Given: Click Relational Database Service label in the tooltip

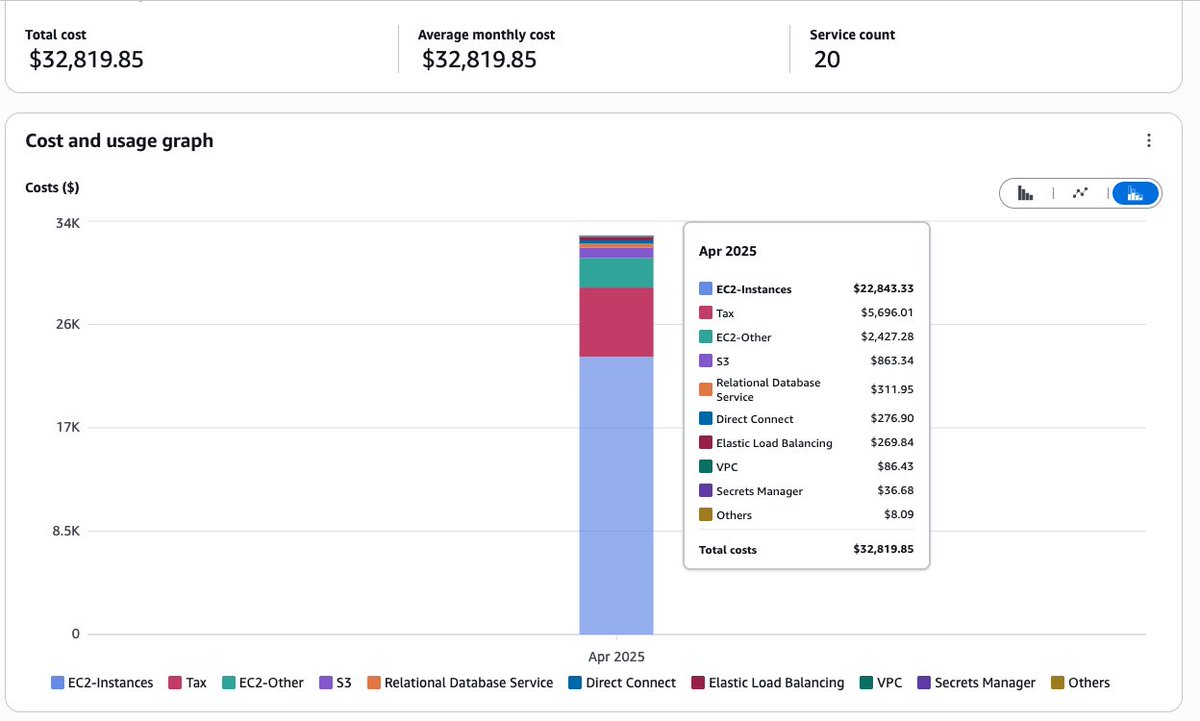Looking at the screenshot, I should click(768, 390).
